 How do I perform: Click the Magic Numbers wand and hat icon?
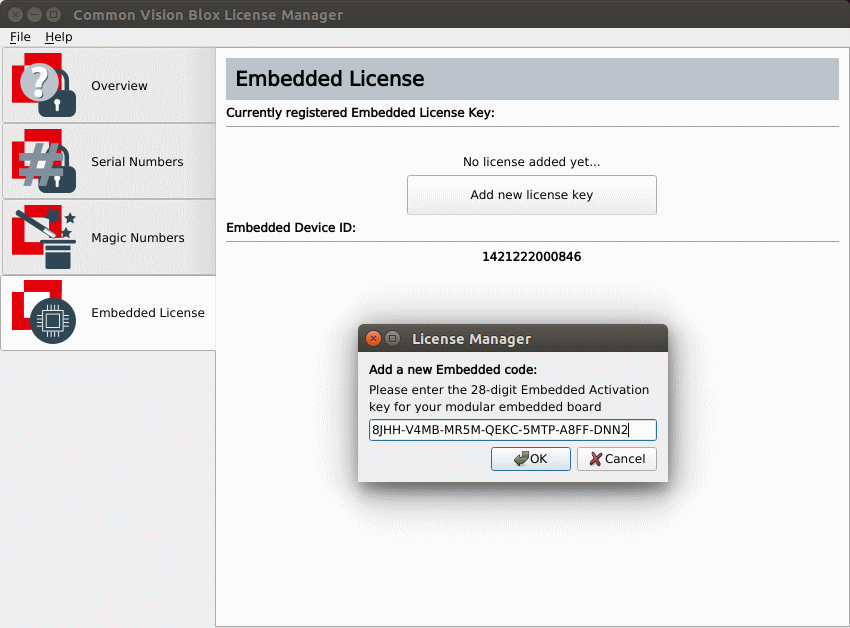coord(44,238)
